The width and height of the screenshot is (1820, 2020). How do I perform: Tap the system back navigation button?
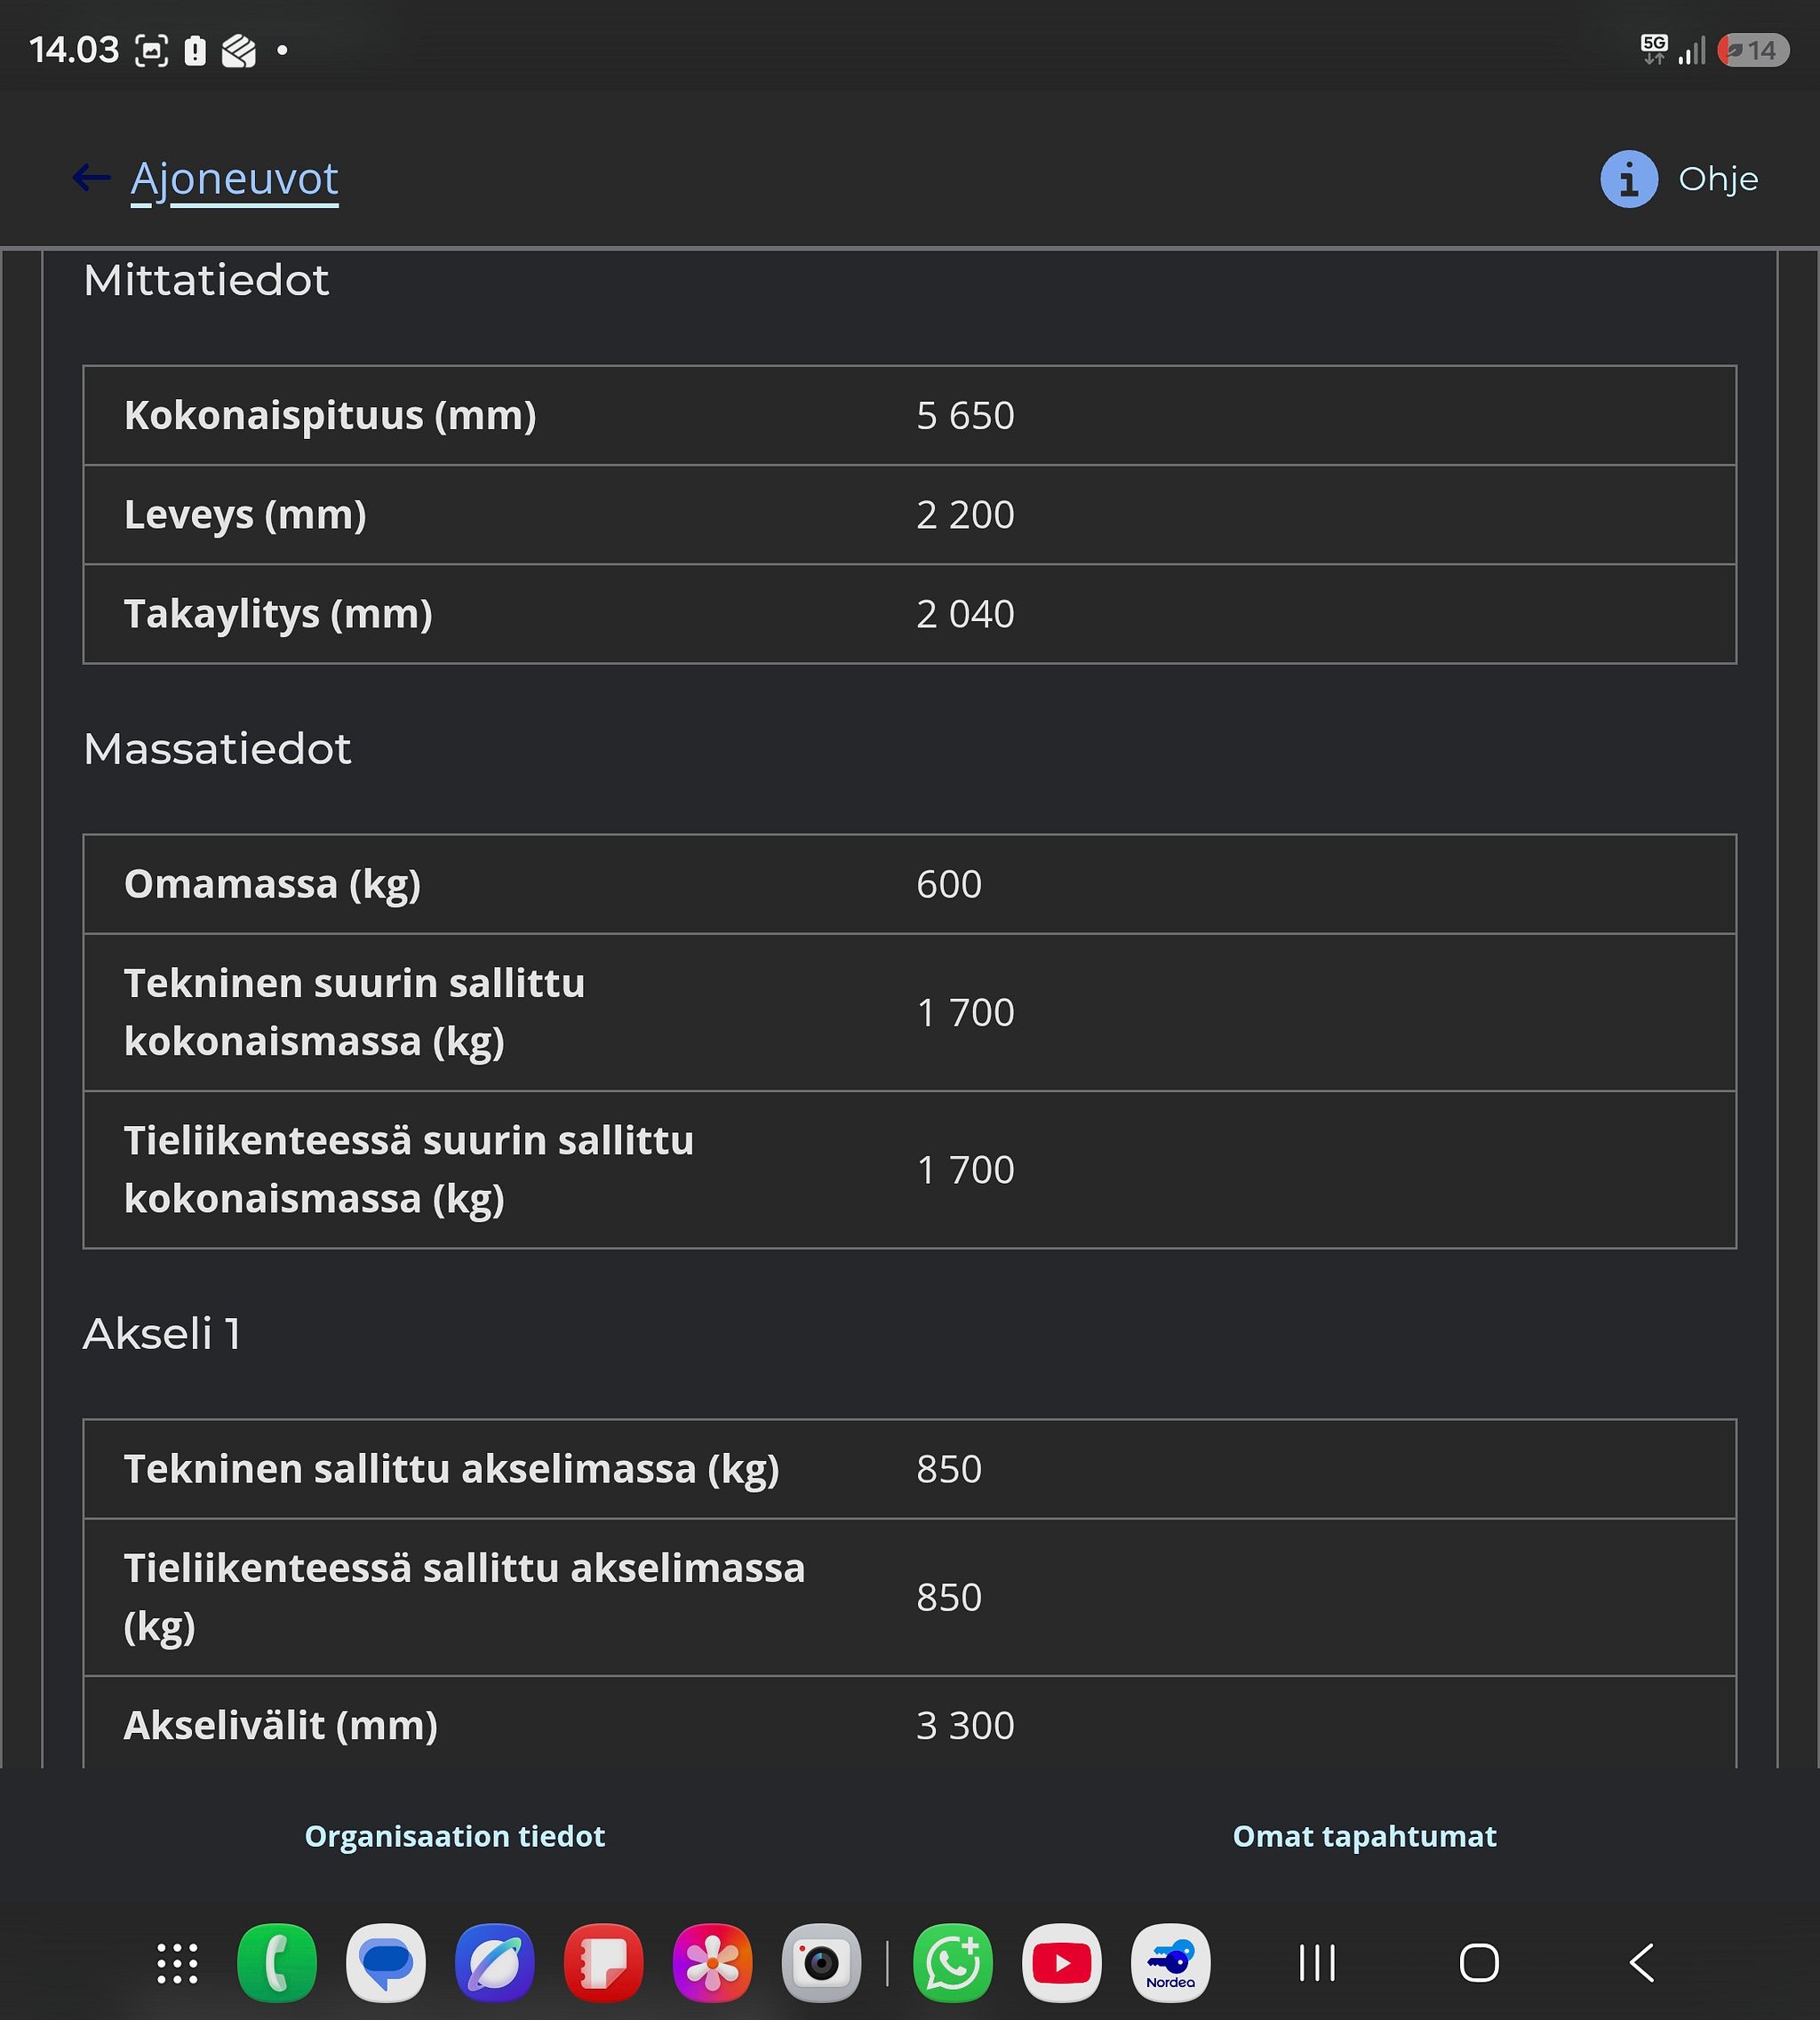[1642, 1963]
